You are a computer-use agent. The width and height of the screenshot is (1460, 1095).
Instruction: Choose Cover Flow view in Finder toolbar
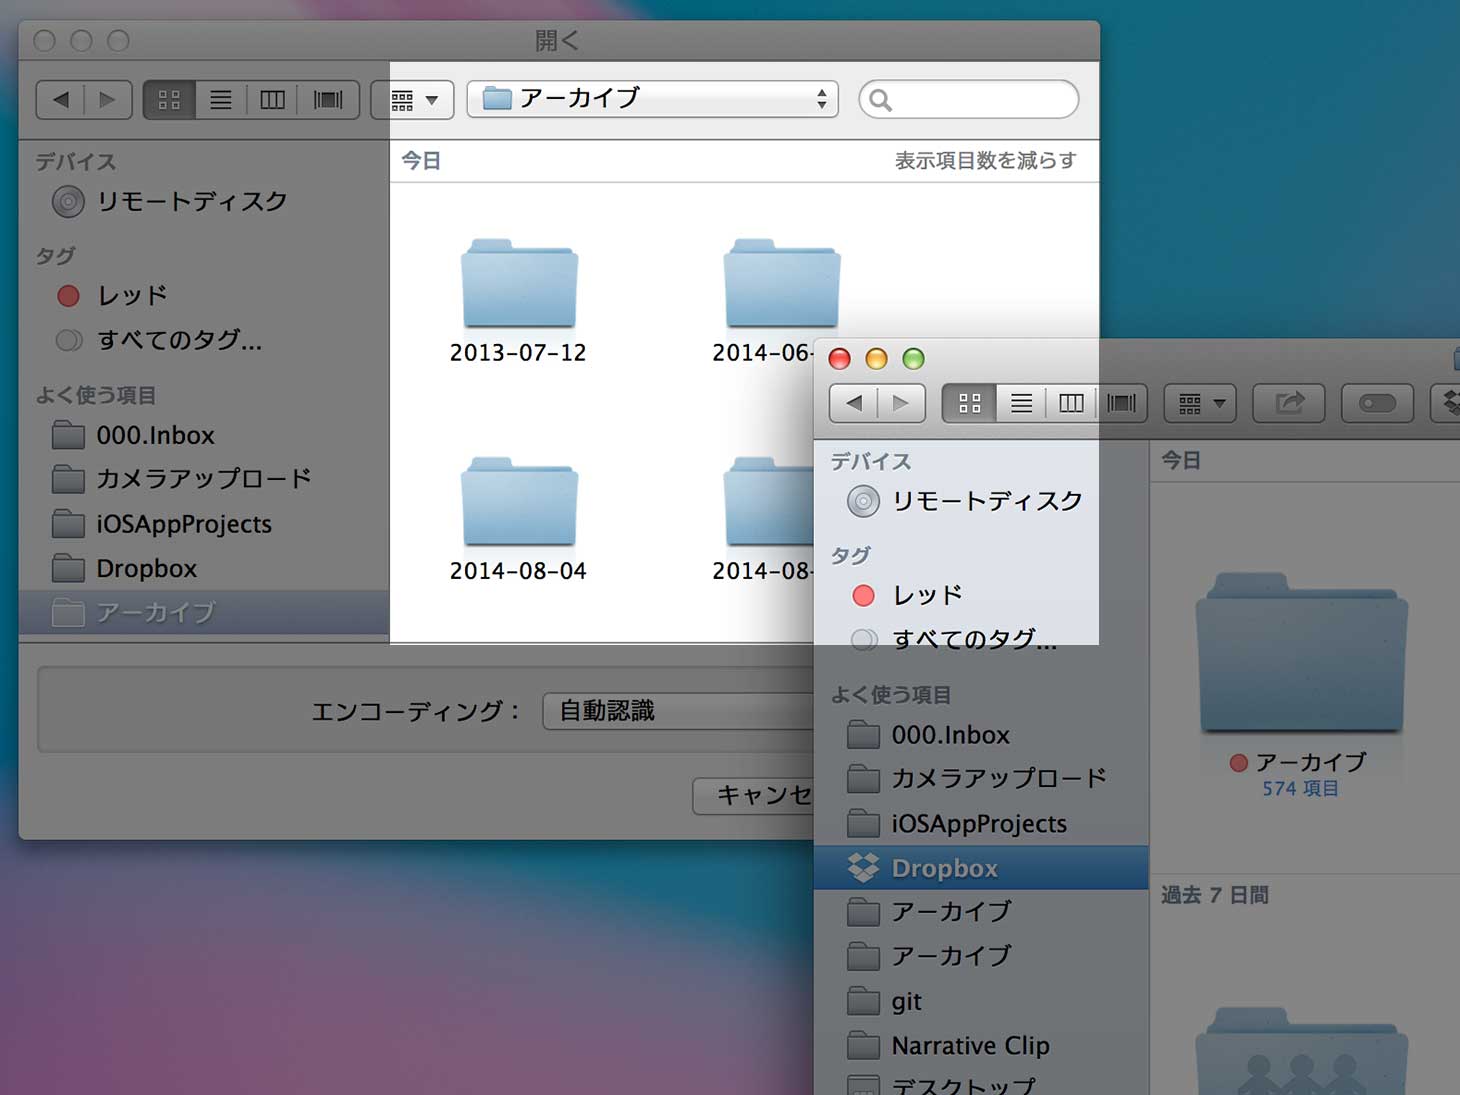[1122, 403]
